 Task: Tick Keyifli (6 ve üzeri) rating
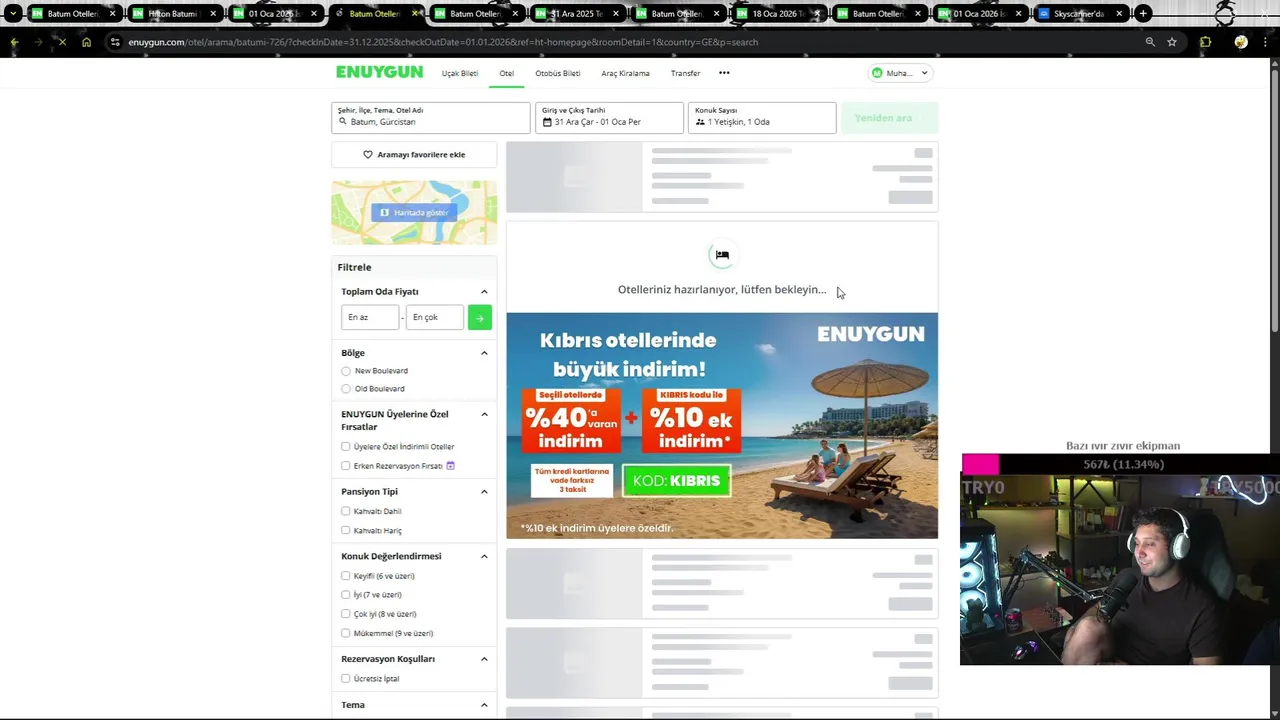[x=346, y=576]
